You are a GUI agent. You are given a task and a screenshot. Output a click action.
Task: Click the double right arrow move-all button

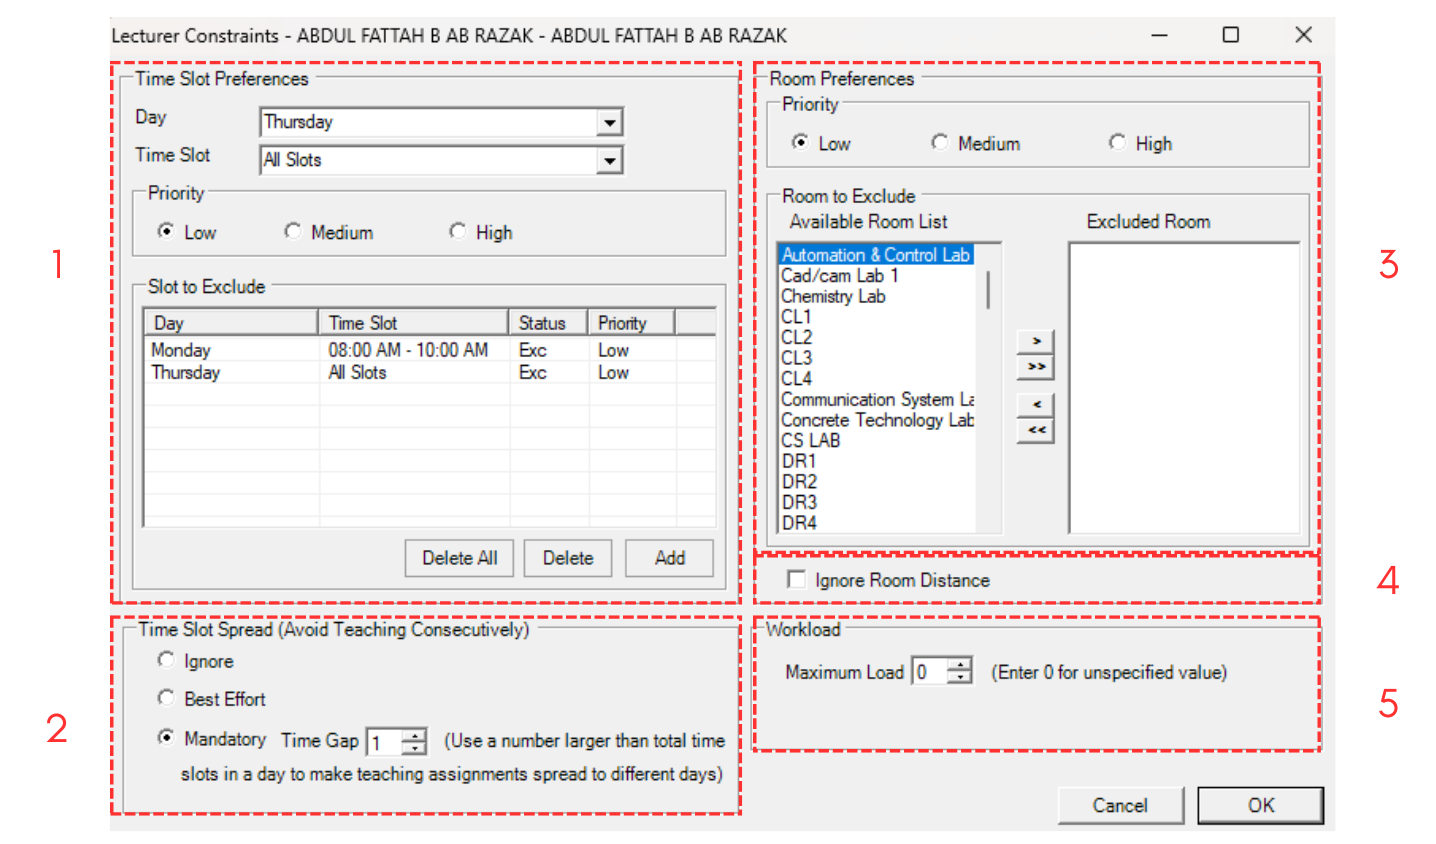1035,367
